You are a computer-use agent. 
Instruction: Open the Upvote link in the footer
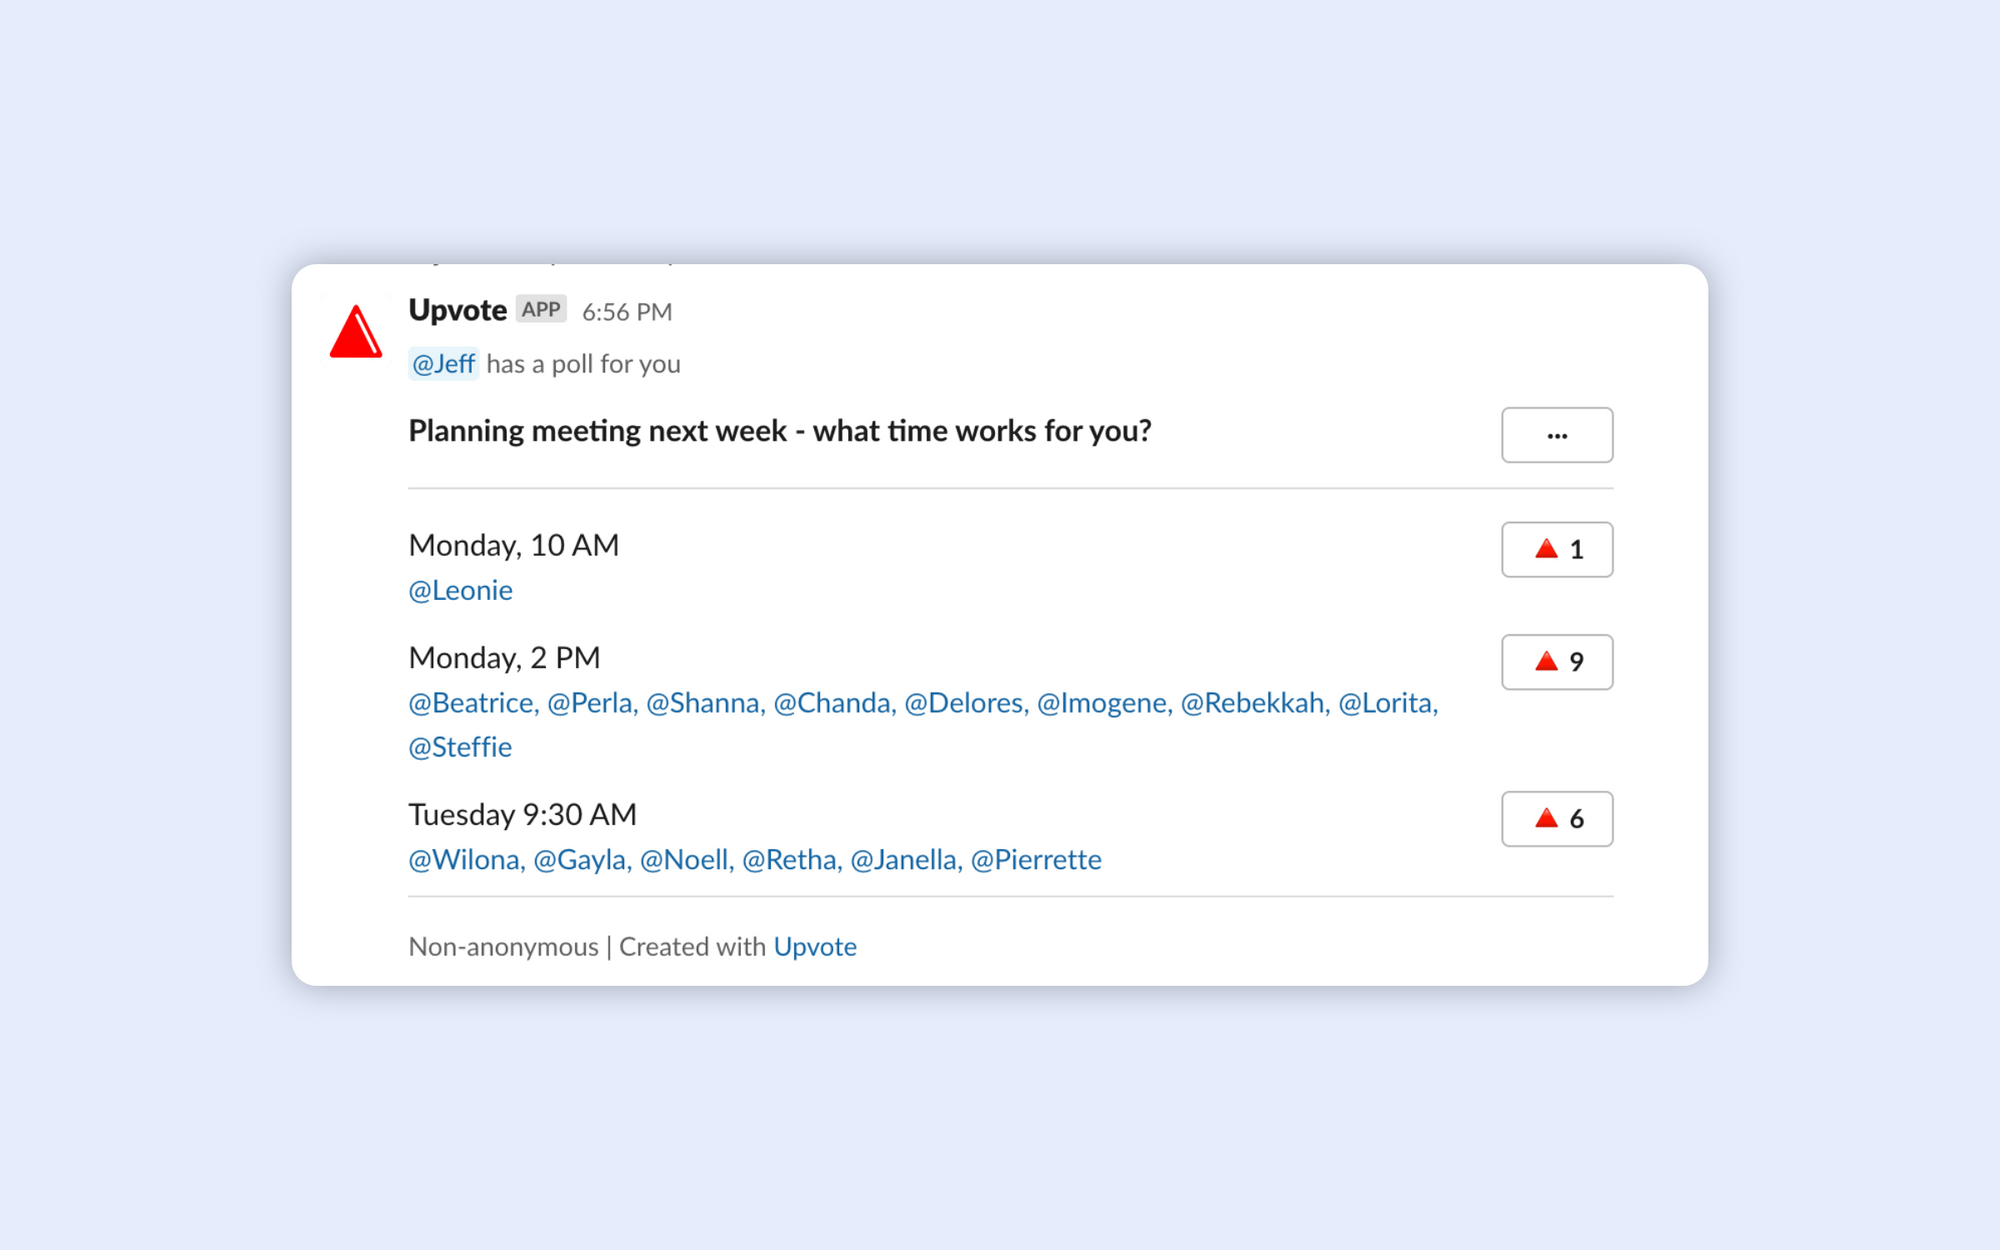coord(815,947)
